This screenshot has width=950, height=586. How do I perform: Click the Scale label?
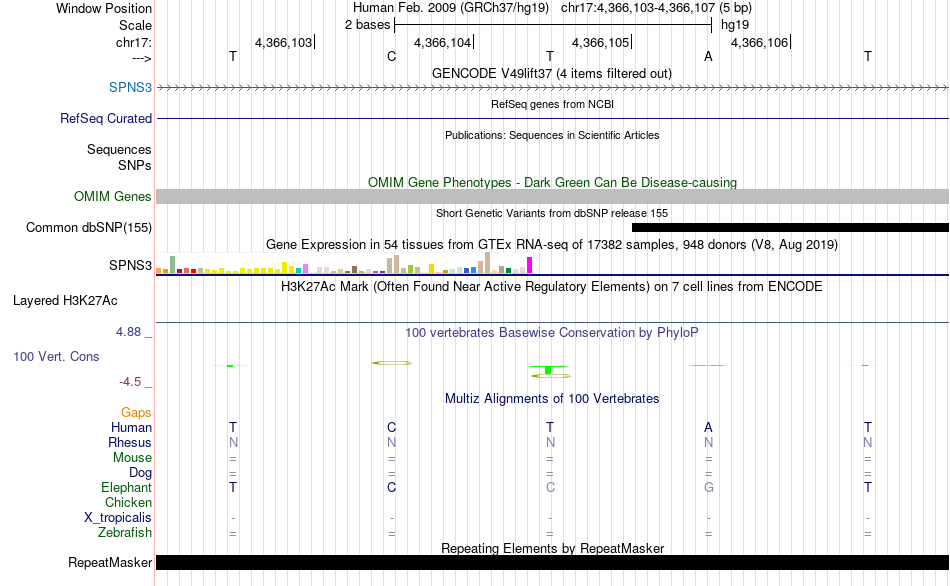coord(135,25)
